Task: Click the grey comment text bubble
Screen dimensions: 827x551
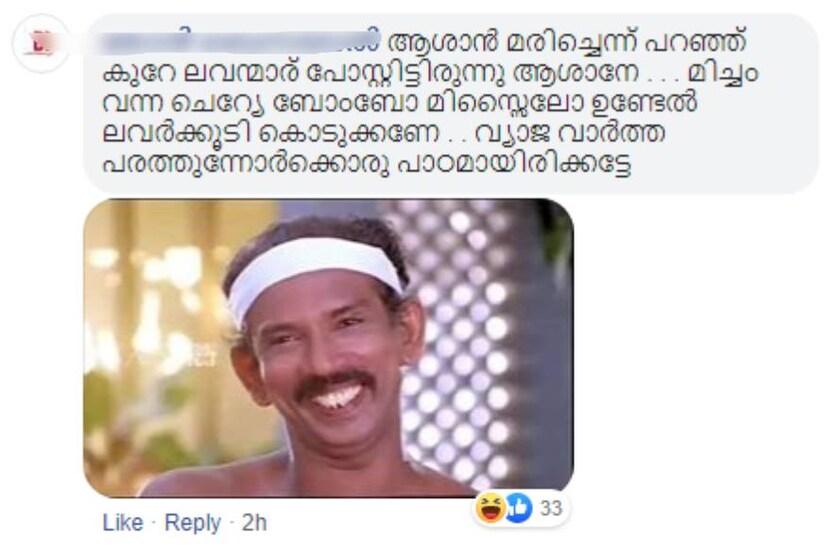Action: tap(451, 103)
